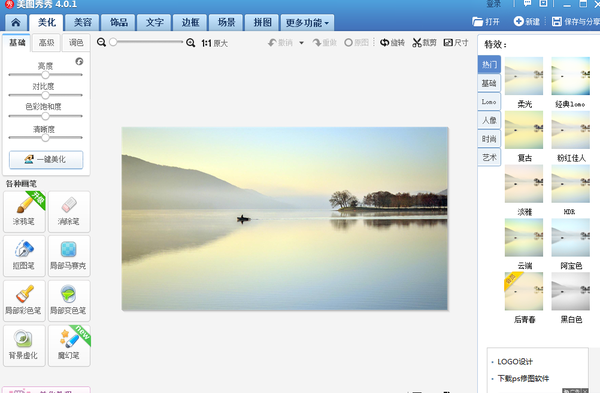Screen dimensions: 600x393
Task: Apply the 黑白色 black and white effect
Action: [x=571, y=291]
